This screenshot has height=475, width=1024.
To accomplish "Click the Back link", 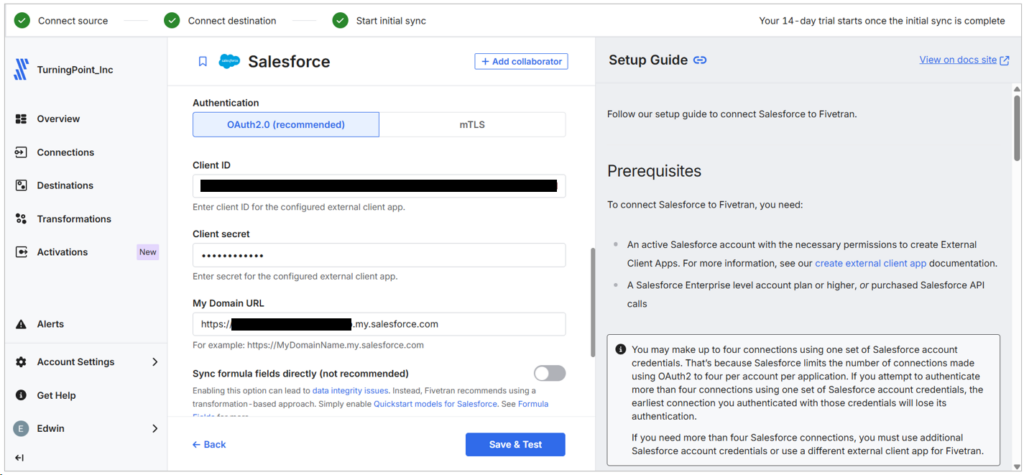I will [x=209, y=444].
